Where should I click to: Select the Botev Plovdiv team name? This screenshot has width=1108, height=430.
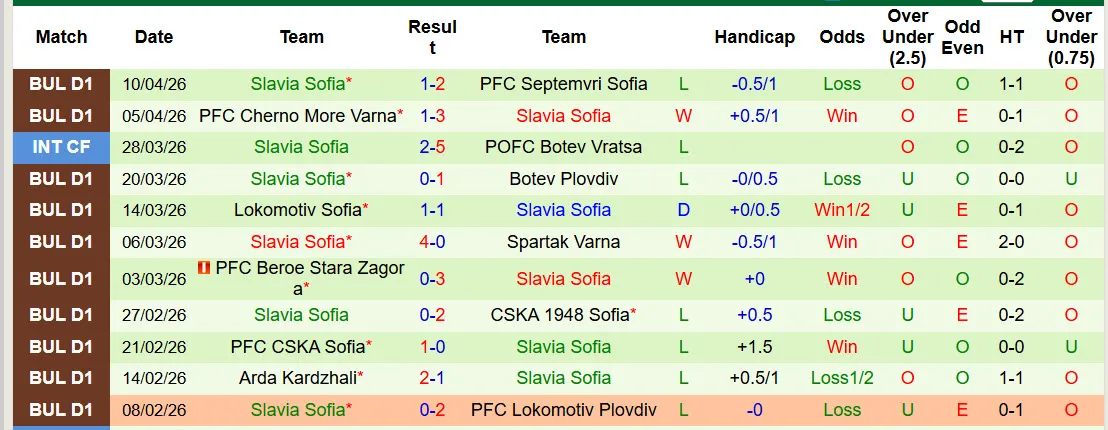(x=563, y=179)
